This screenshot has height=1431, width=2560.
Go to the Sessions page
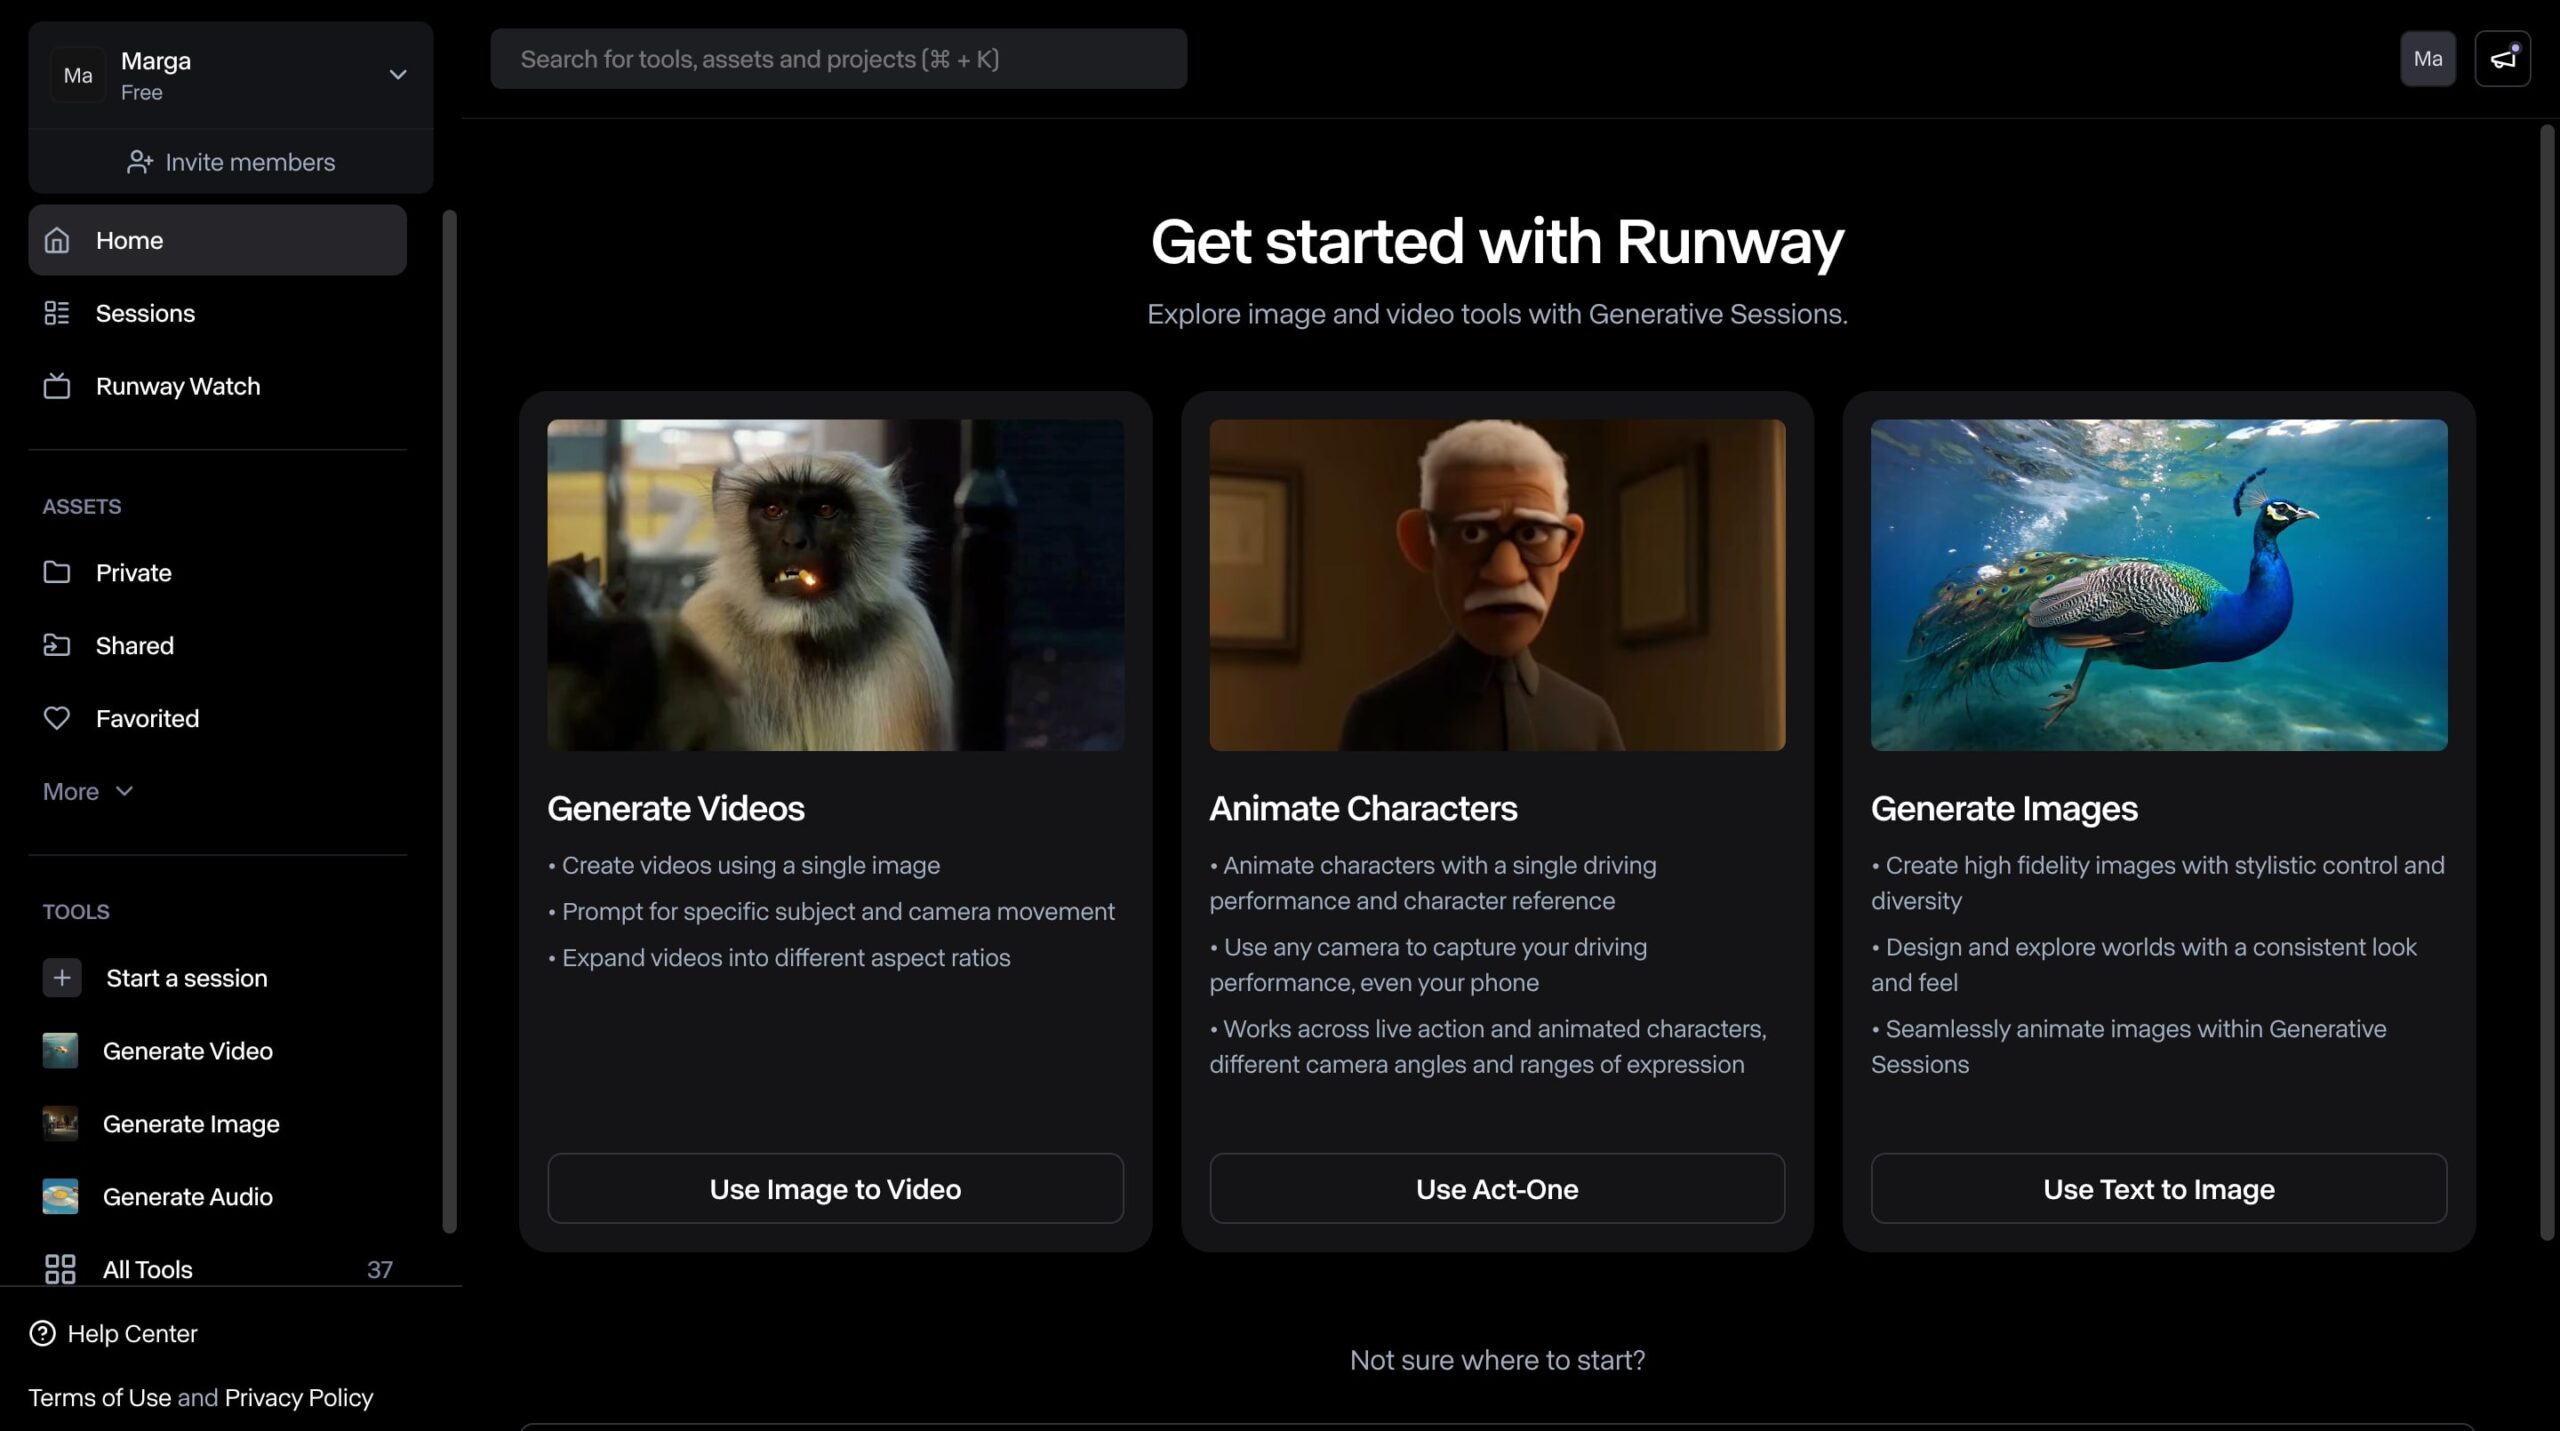tap(145, 313)
